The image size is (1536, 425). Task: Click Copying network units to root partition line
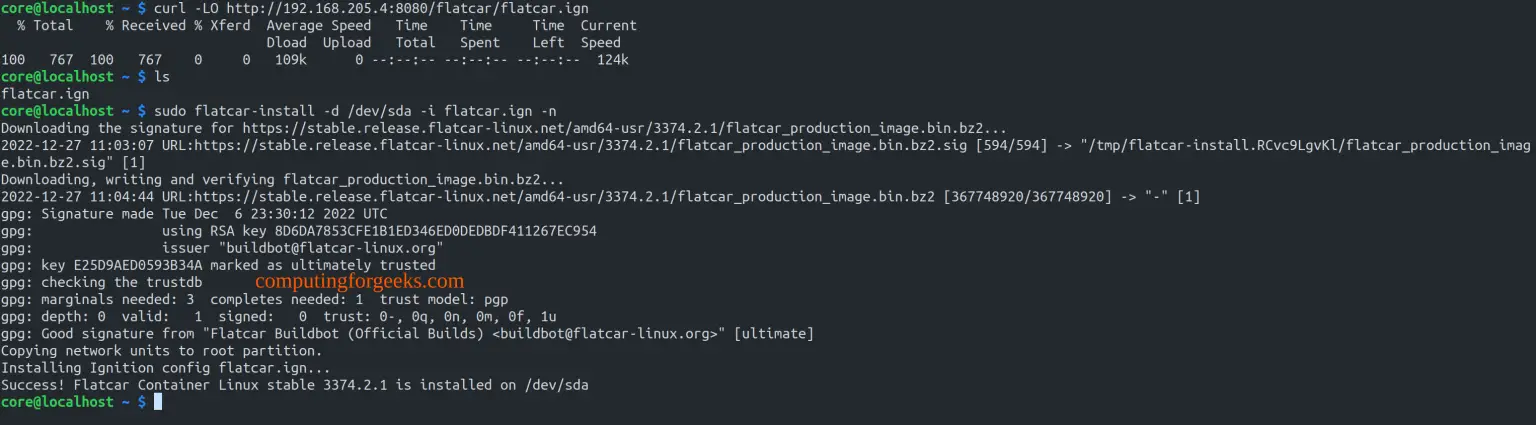[162, 350]
